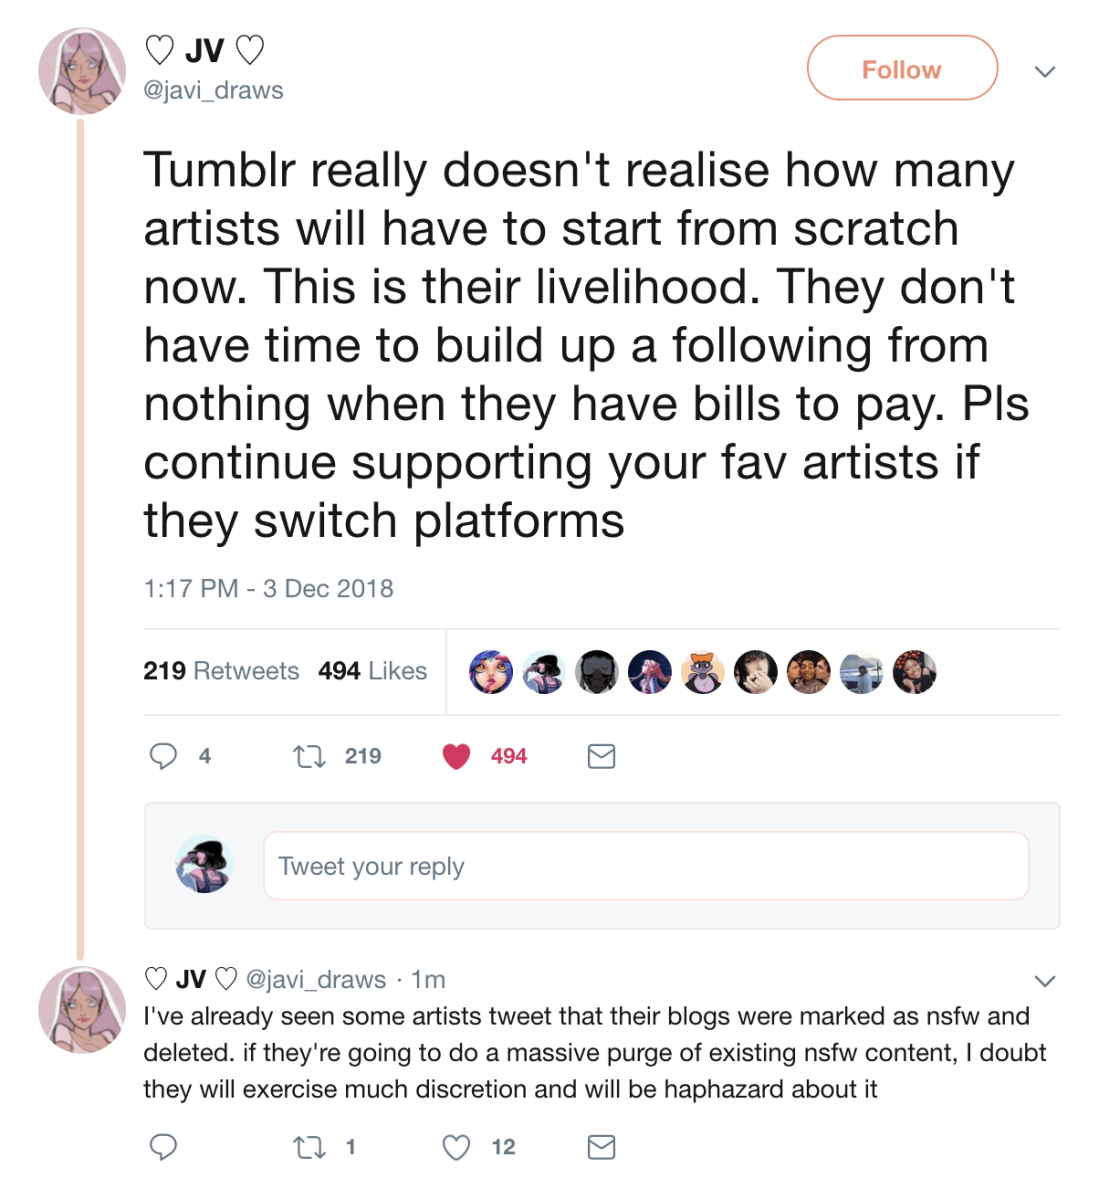This screenshot has width=1099, height=1178.
Task: View the 219 Retweets list
Action: 221,671
